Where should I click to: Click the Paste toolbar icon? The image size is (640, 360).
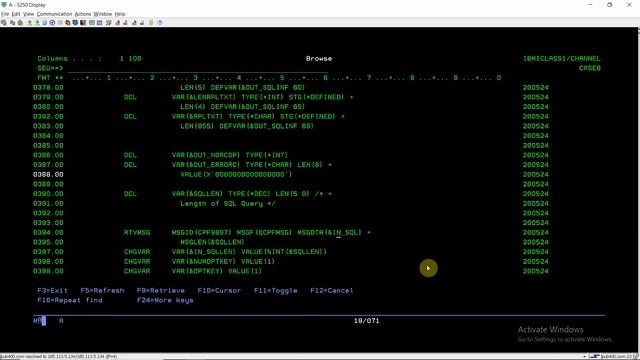(20, 23)
